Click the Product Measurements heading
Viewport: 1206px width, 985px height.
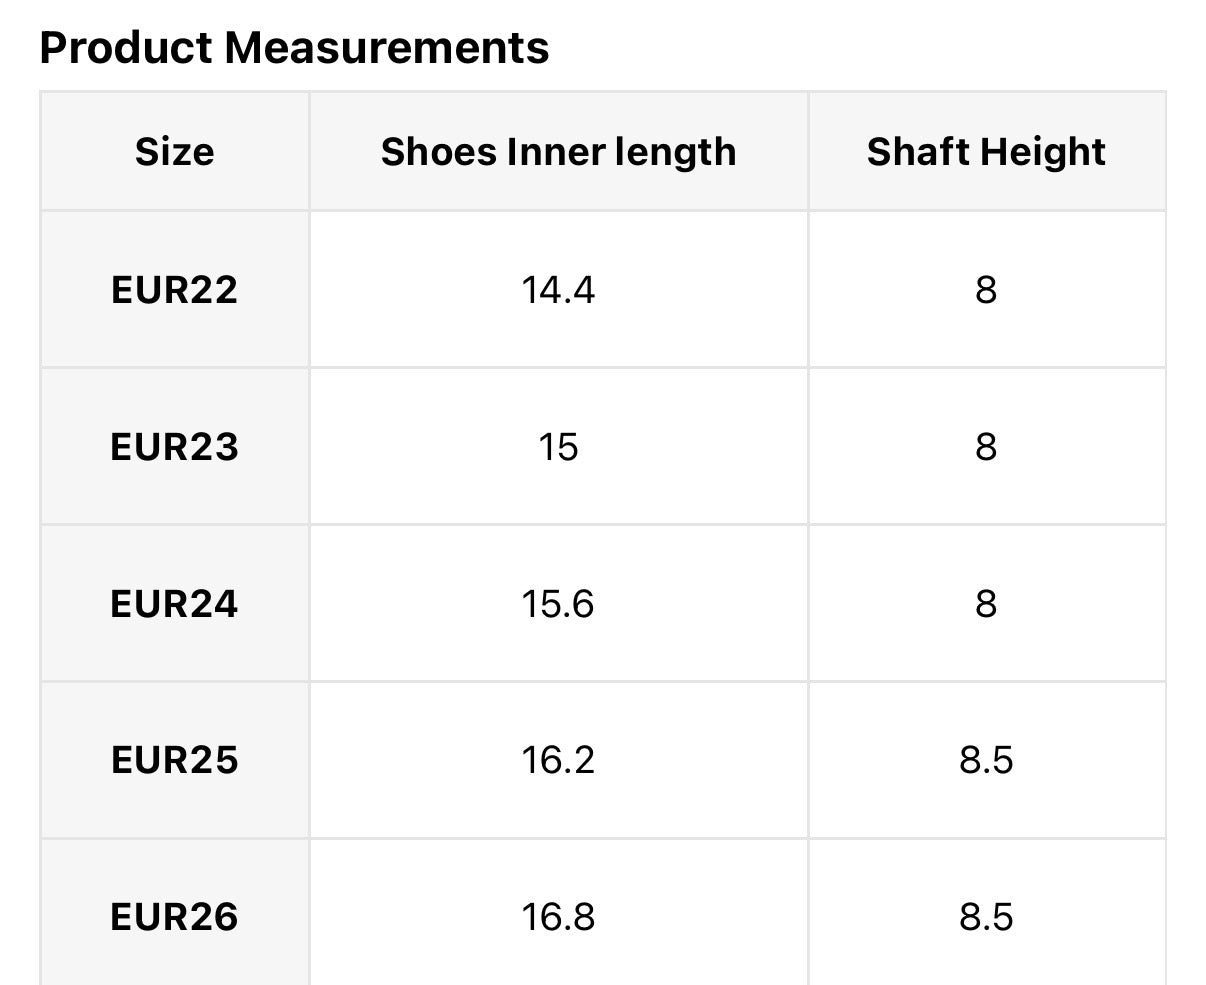click(294, 48)
